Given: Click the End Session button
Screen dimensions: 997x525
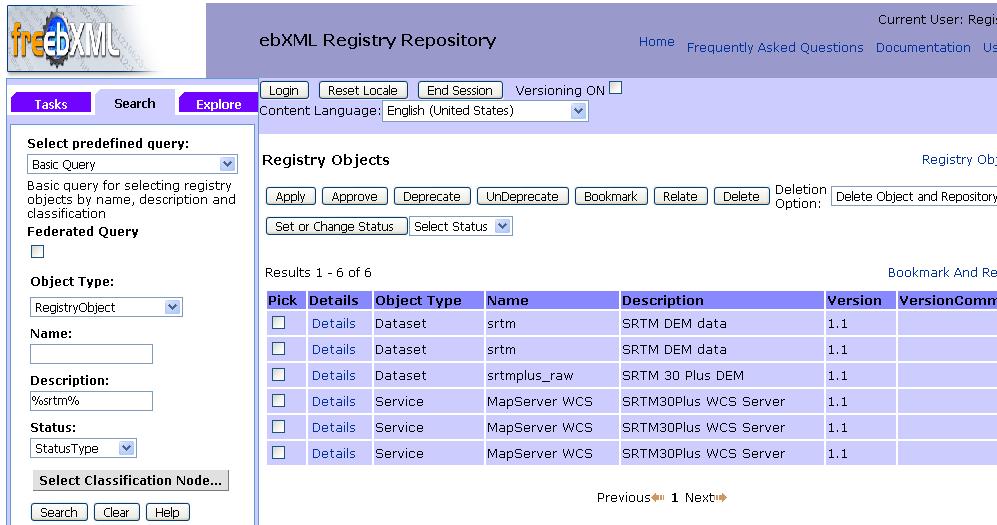Looking at the screenshot, I should 459,90.
